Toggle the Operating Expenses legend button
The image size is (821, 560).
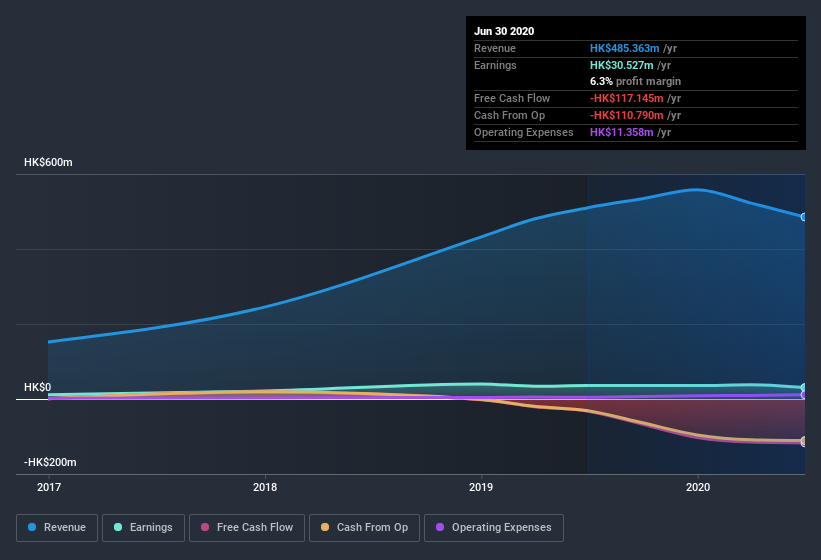click(494, 528)
